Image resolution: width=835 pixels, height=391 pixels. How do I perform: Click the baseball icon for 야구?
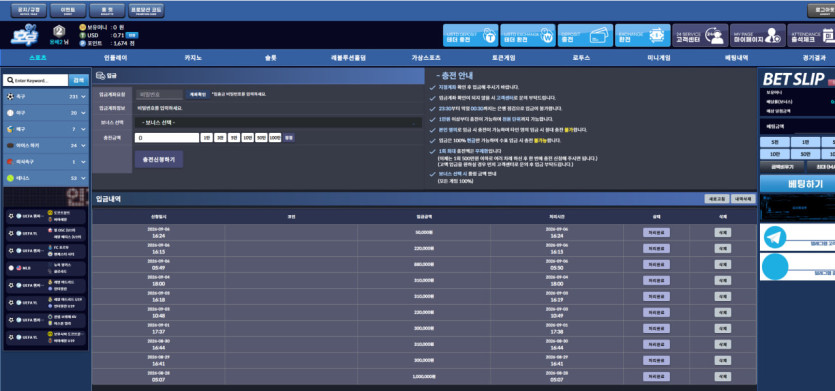pyautogui.click(x=10, y=113)
